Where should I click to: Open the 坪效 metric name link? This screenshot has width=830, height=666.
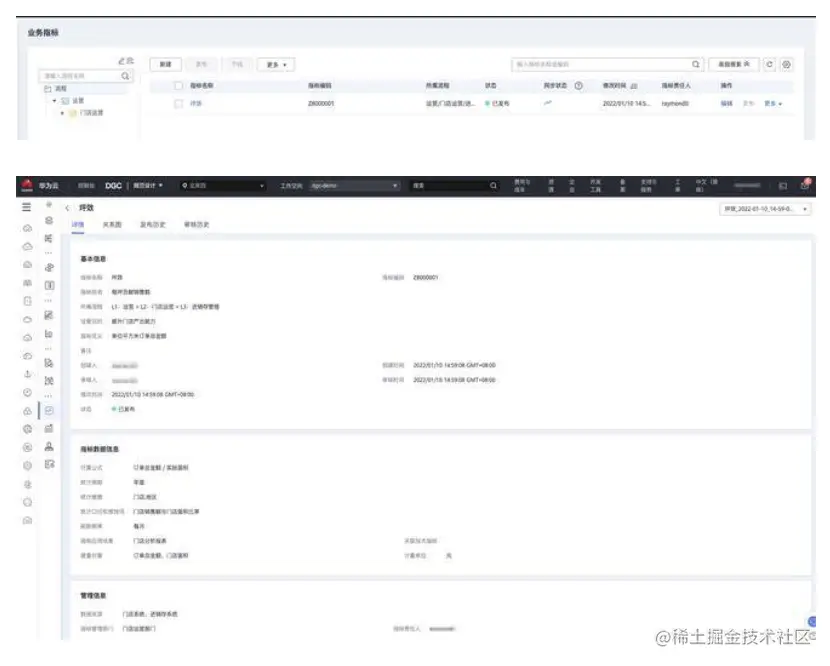196,104
